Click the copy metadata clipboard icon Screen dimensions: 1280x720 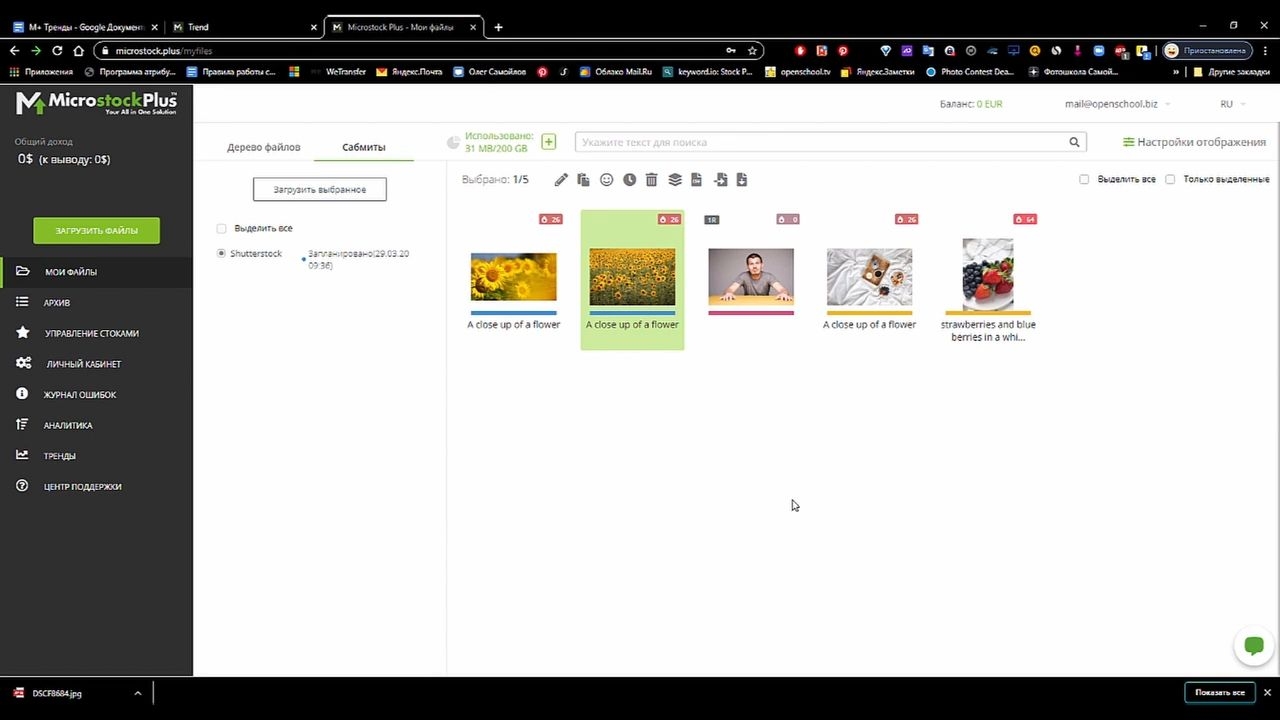point(584,180)
